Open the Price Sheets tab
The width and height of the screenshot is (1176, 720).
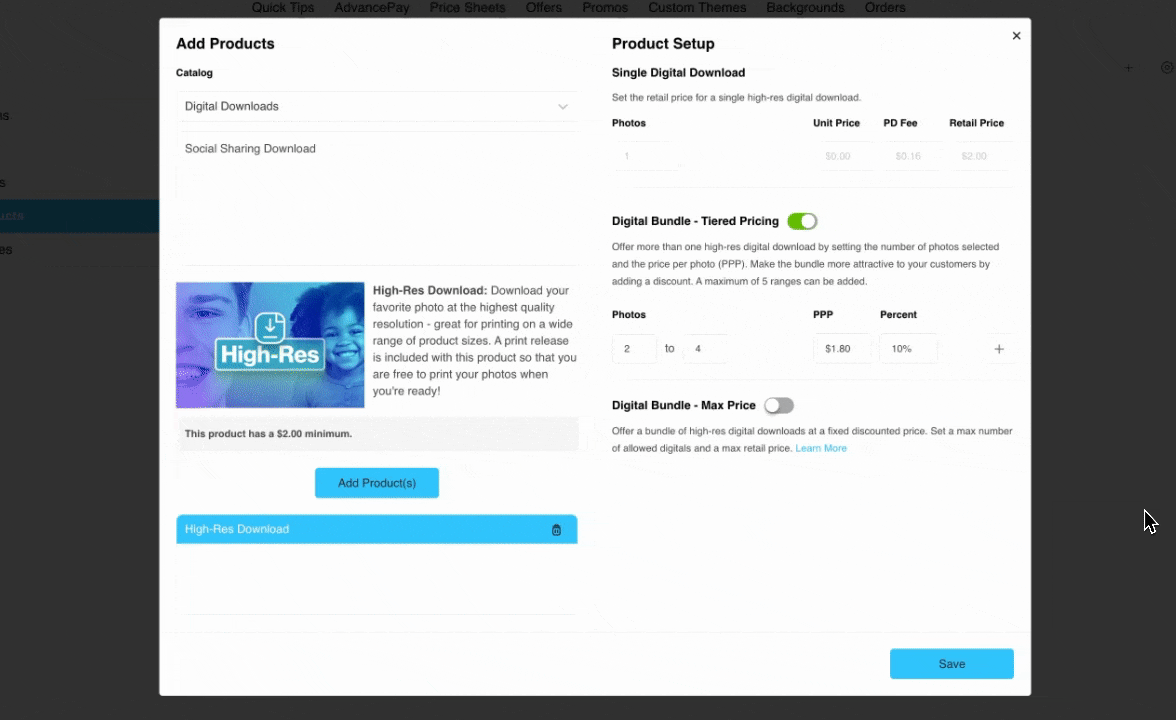tap(467, 8)
